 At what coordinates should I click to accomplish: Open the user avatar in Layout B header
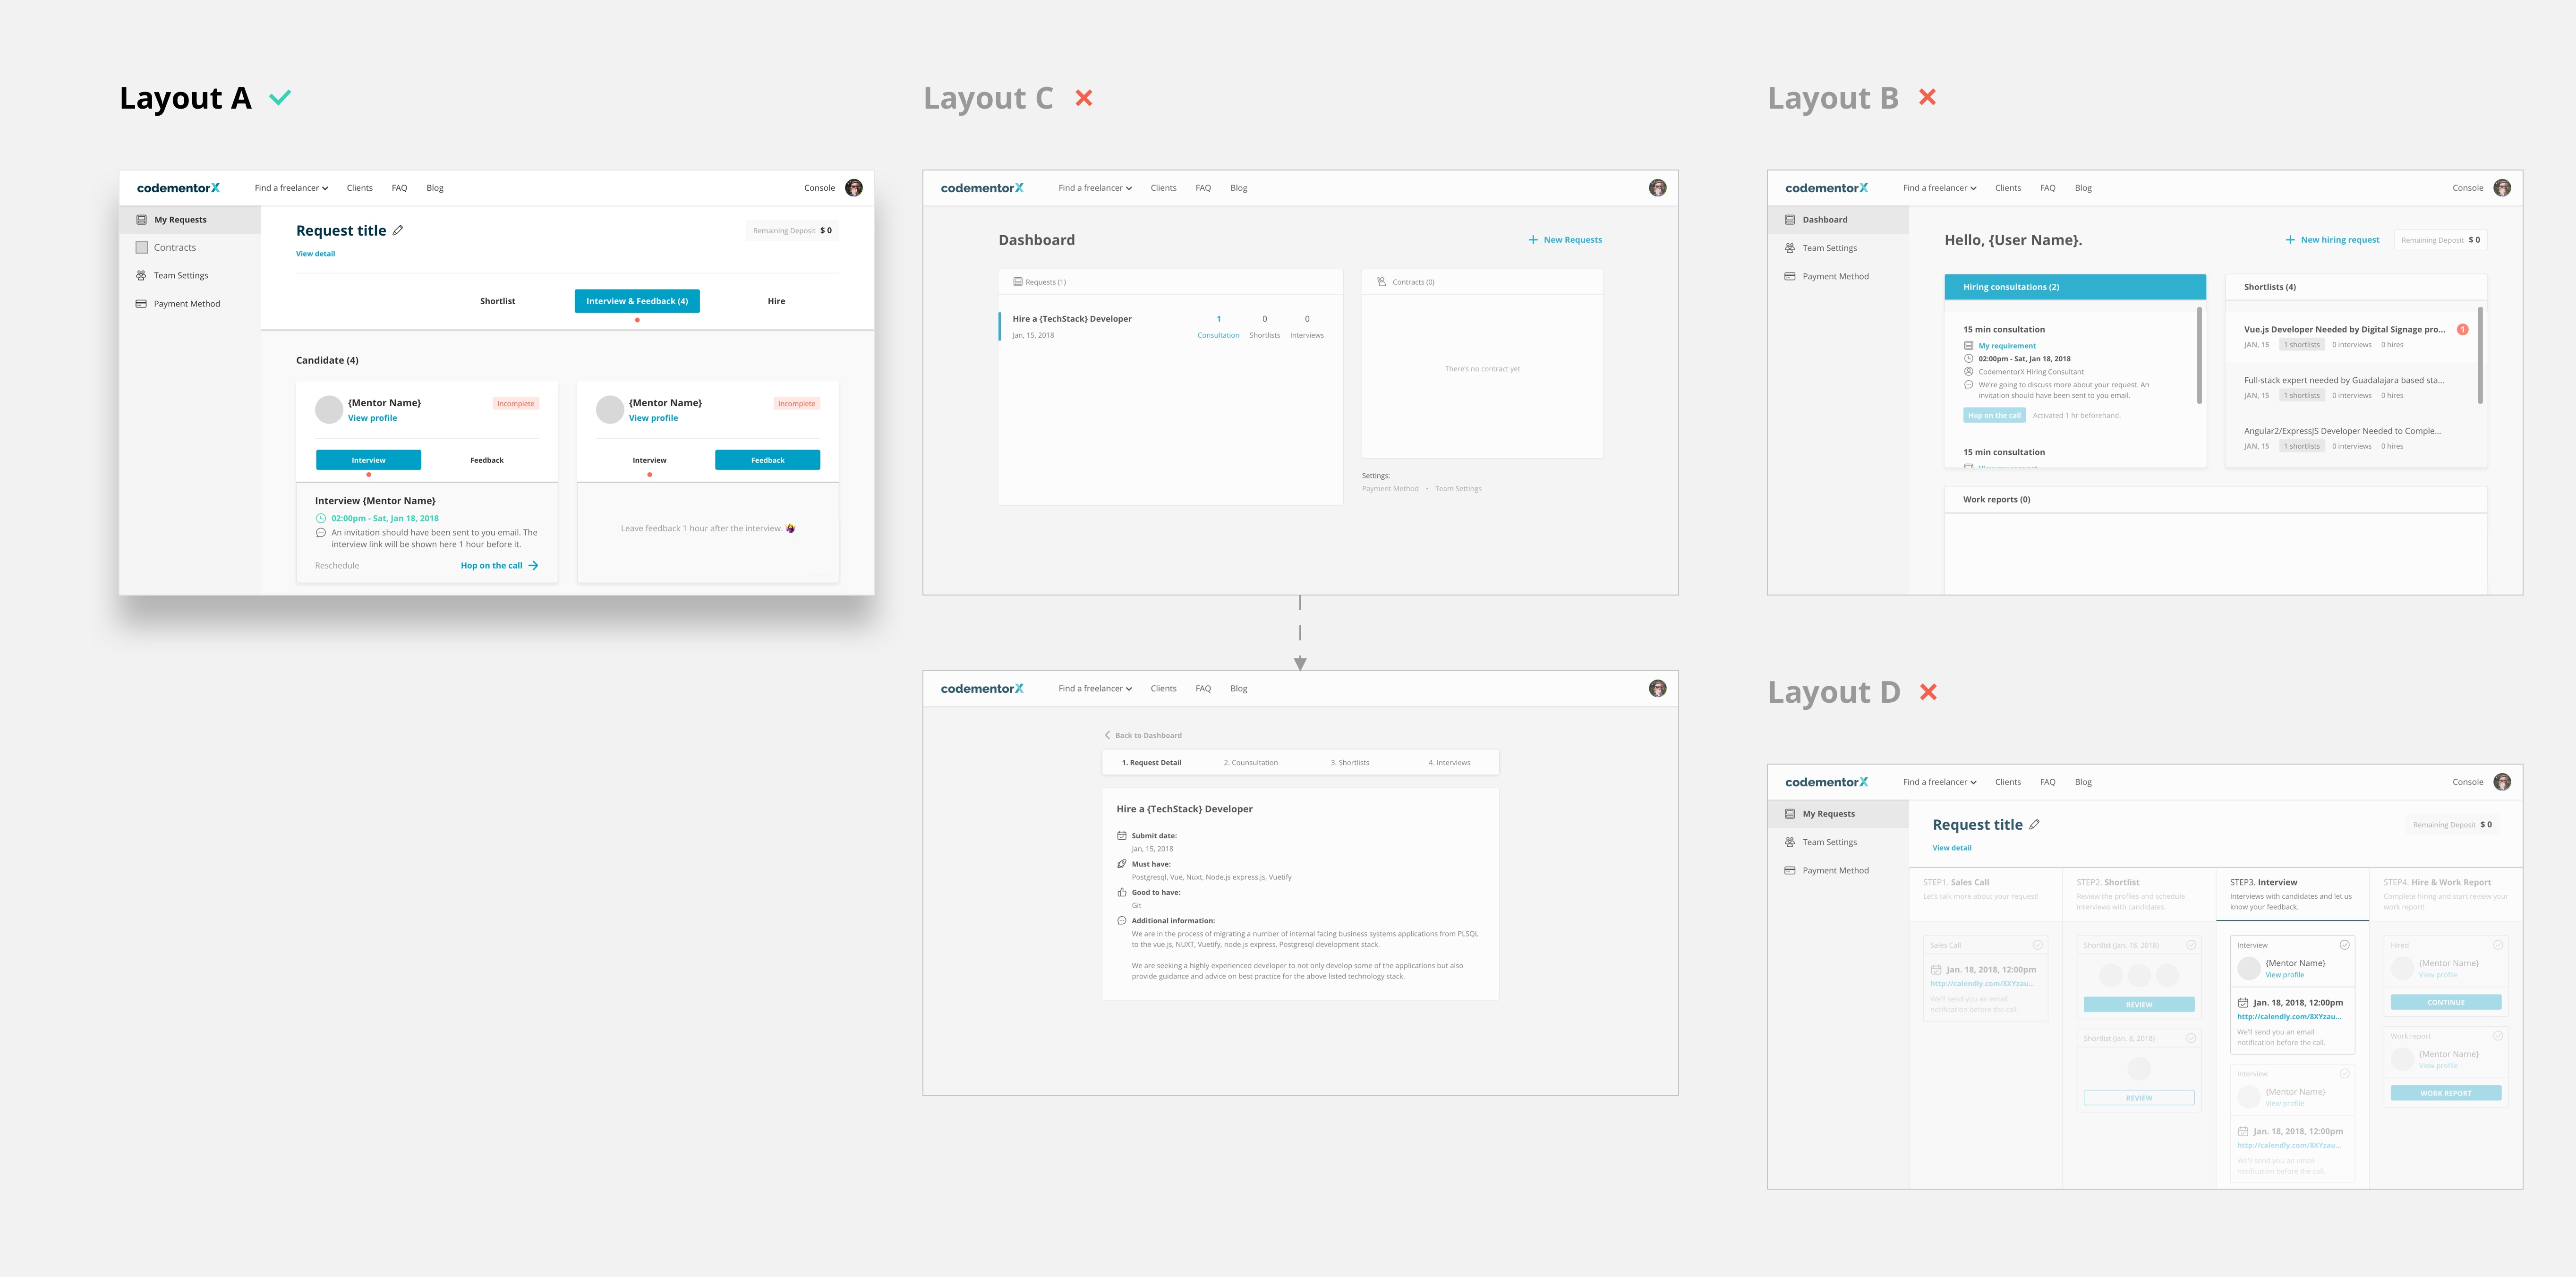point(2502,188)
